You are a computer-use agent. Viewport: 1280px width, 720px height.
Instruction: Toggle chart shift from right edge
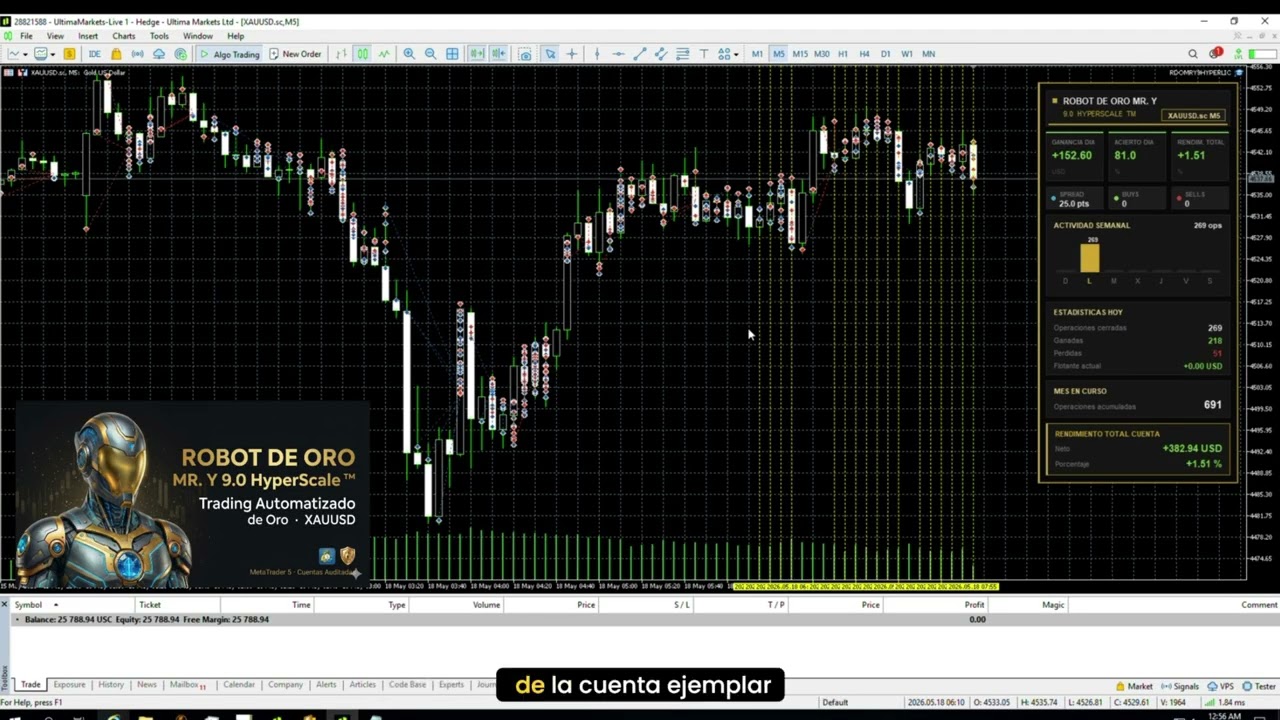(x=498, y=54)
